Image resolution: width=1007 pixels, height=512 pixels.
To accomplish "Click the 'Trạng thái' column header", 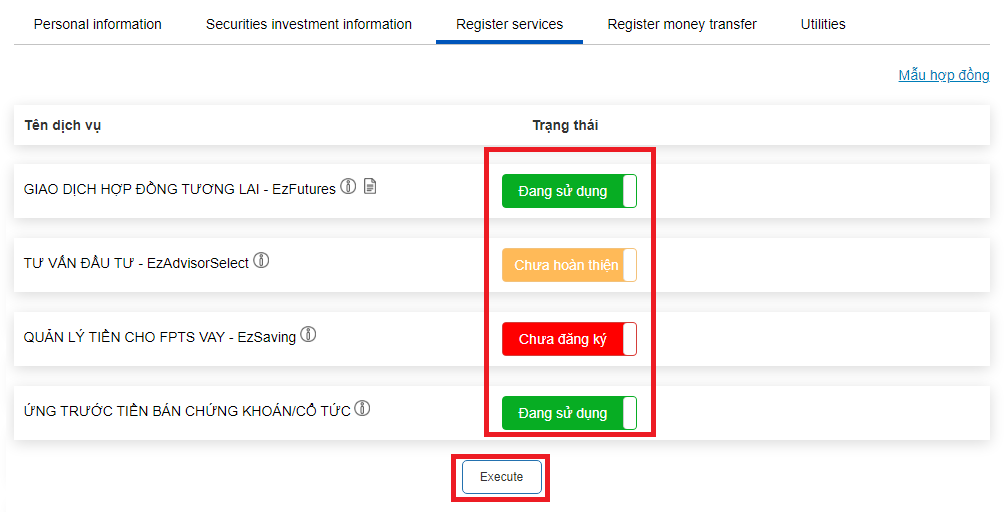I will click(565, 125).
